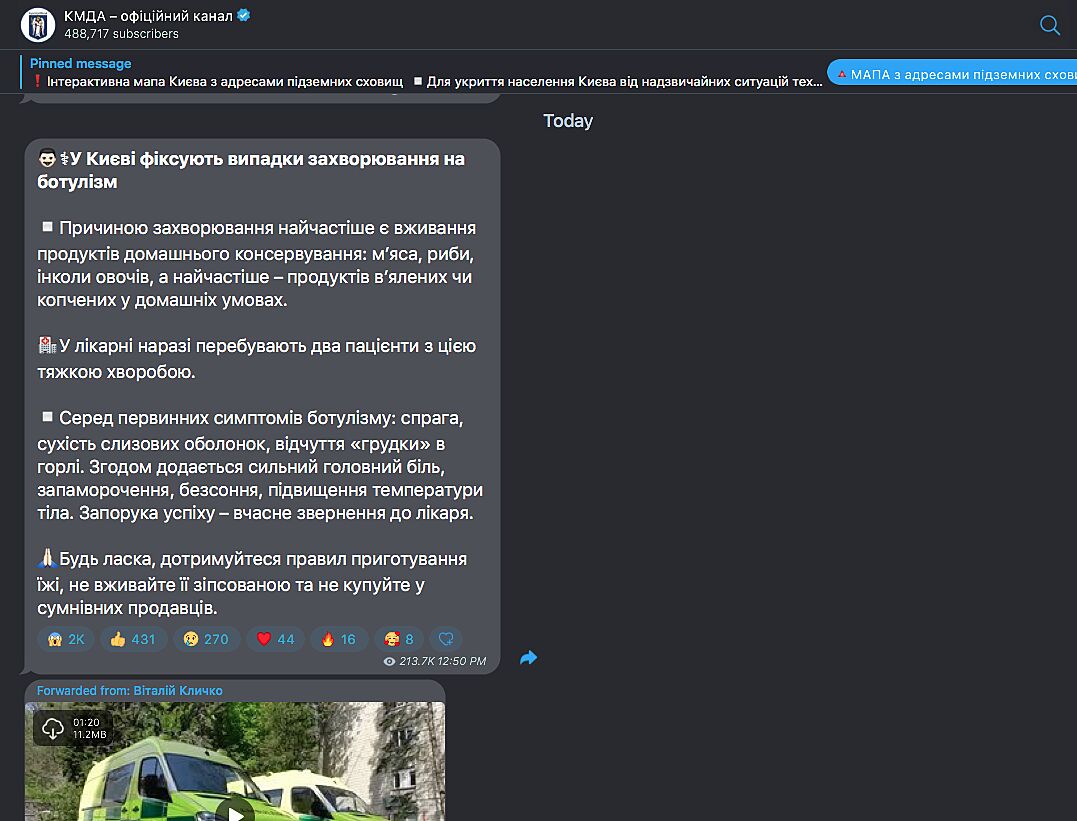1077x821 pixels.
Task: React with the fire emoji 16
Action: pos(337,639)
